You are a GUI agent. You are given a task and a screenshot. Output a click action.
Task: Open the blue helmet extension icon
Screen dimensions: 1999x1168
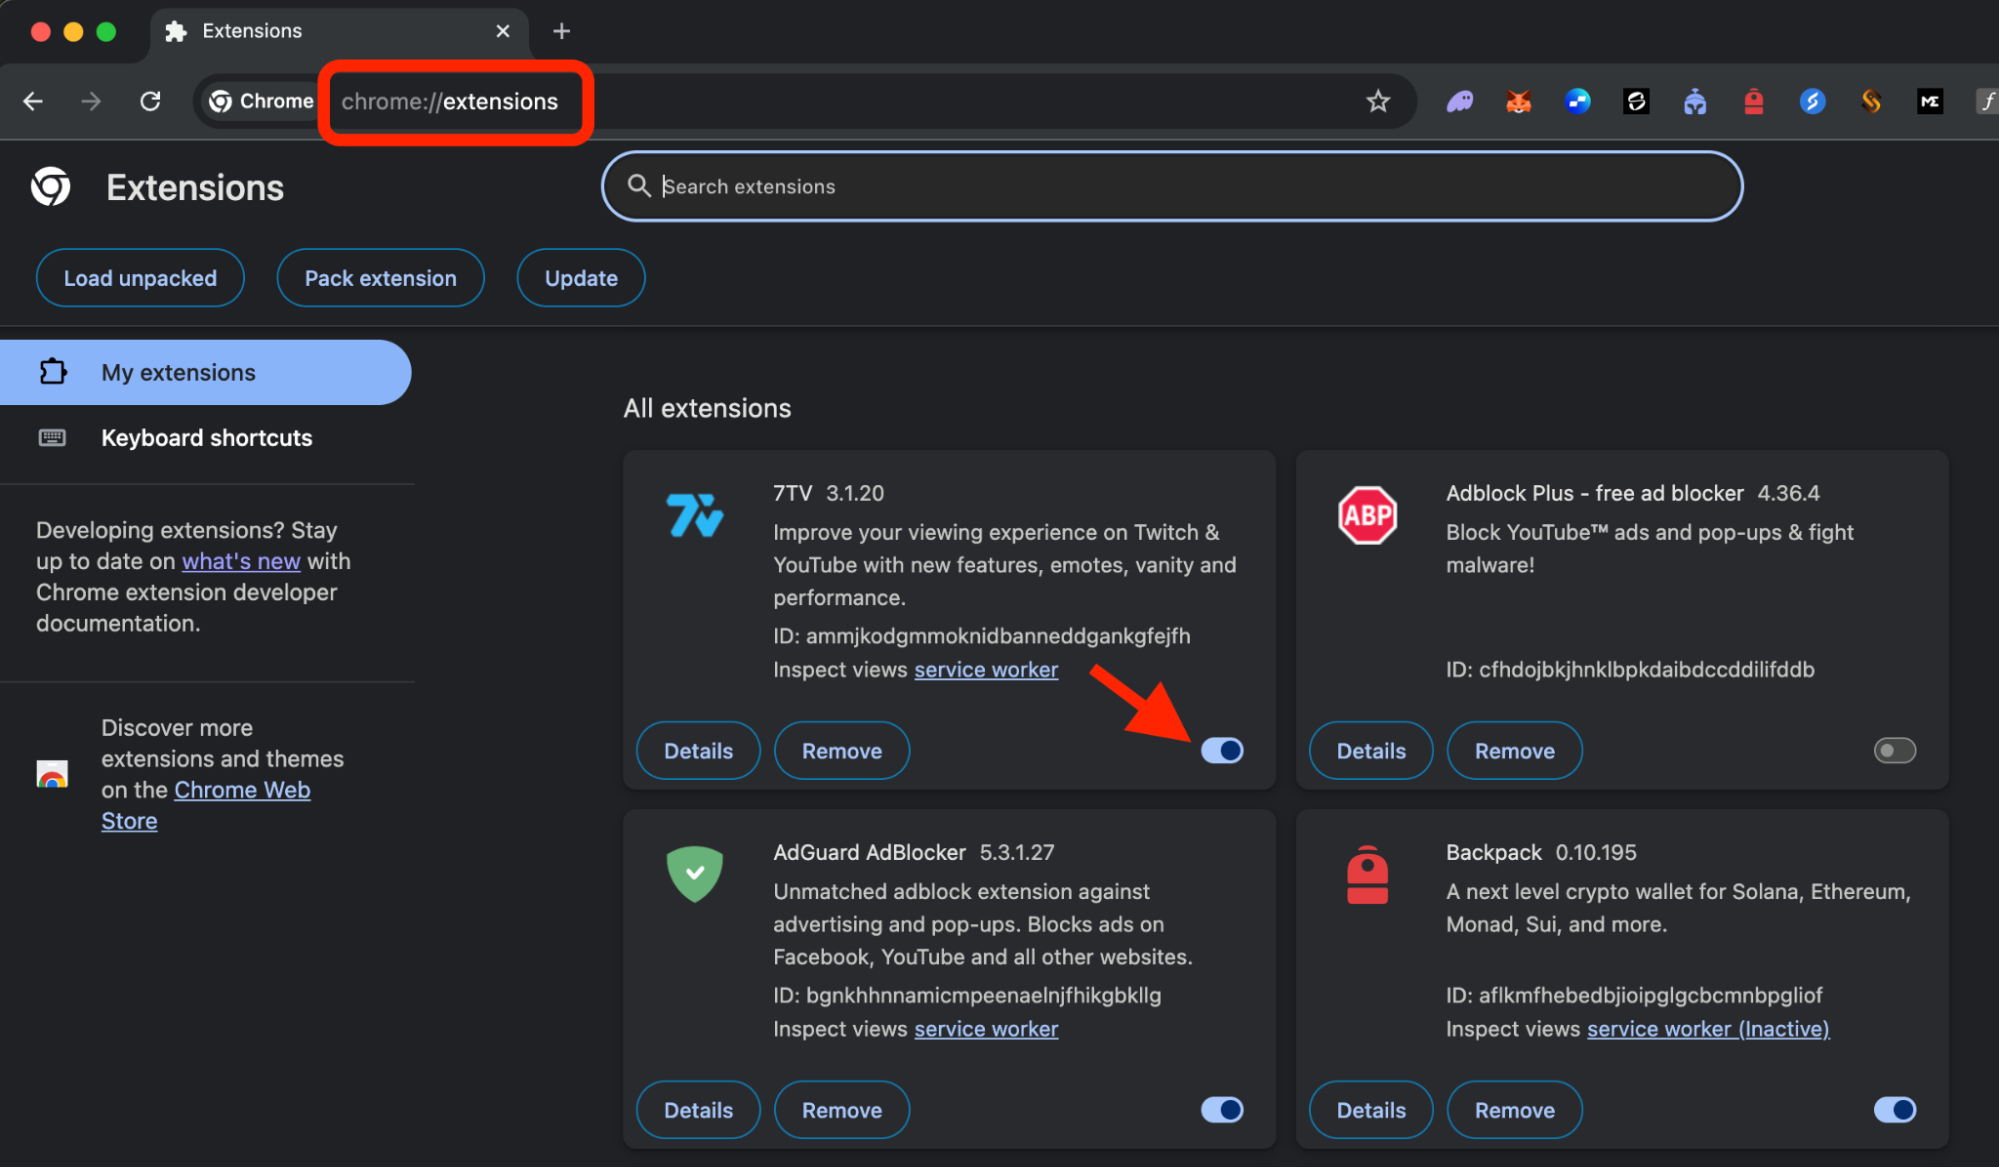click(1695, 101)
